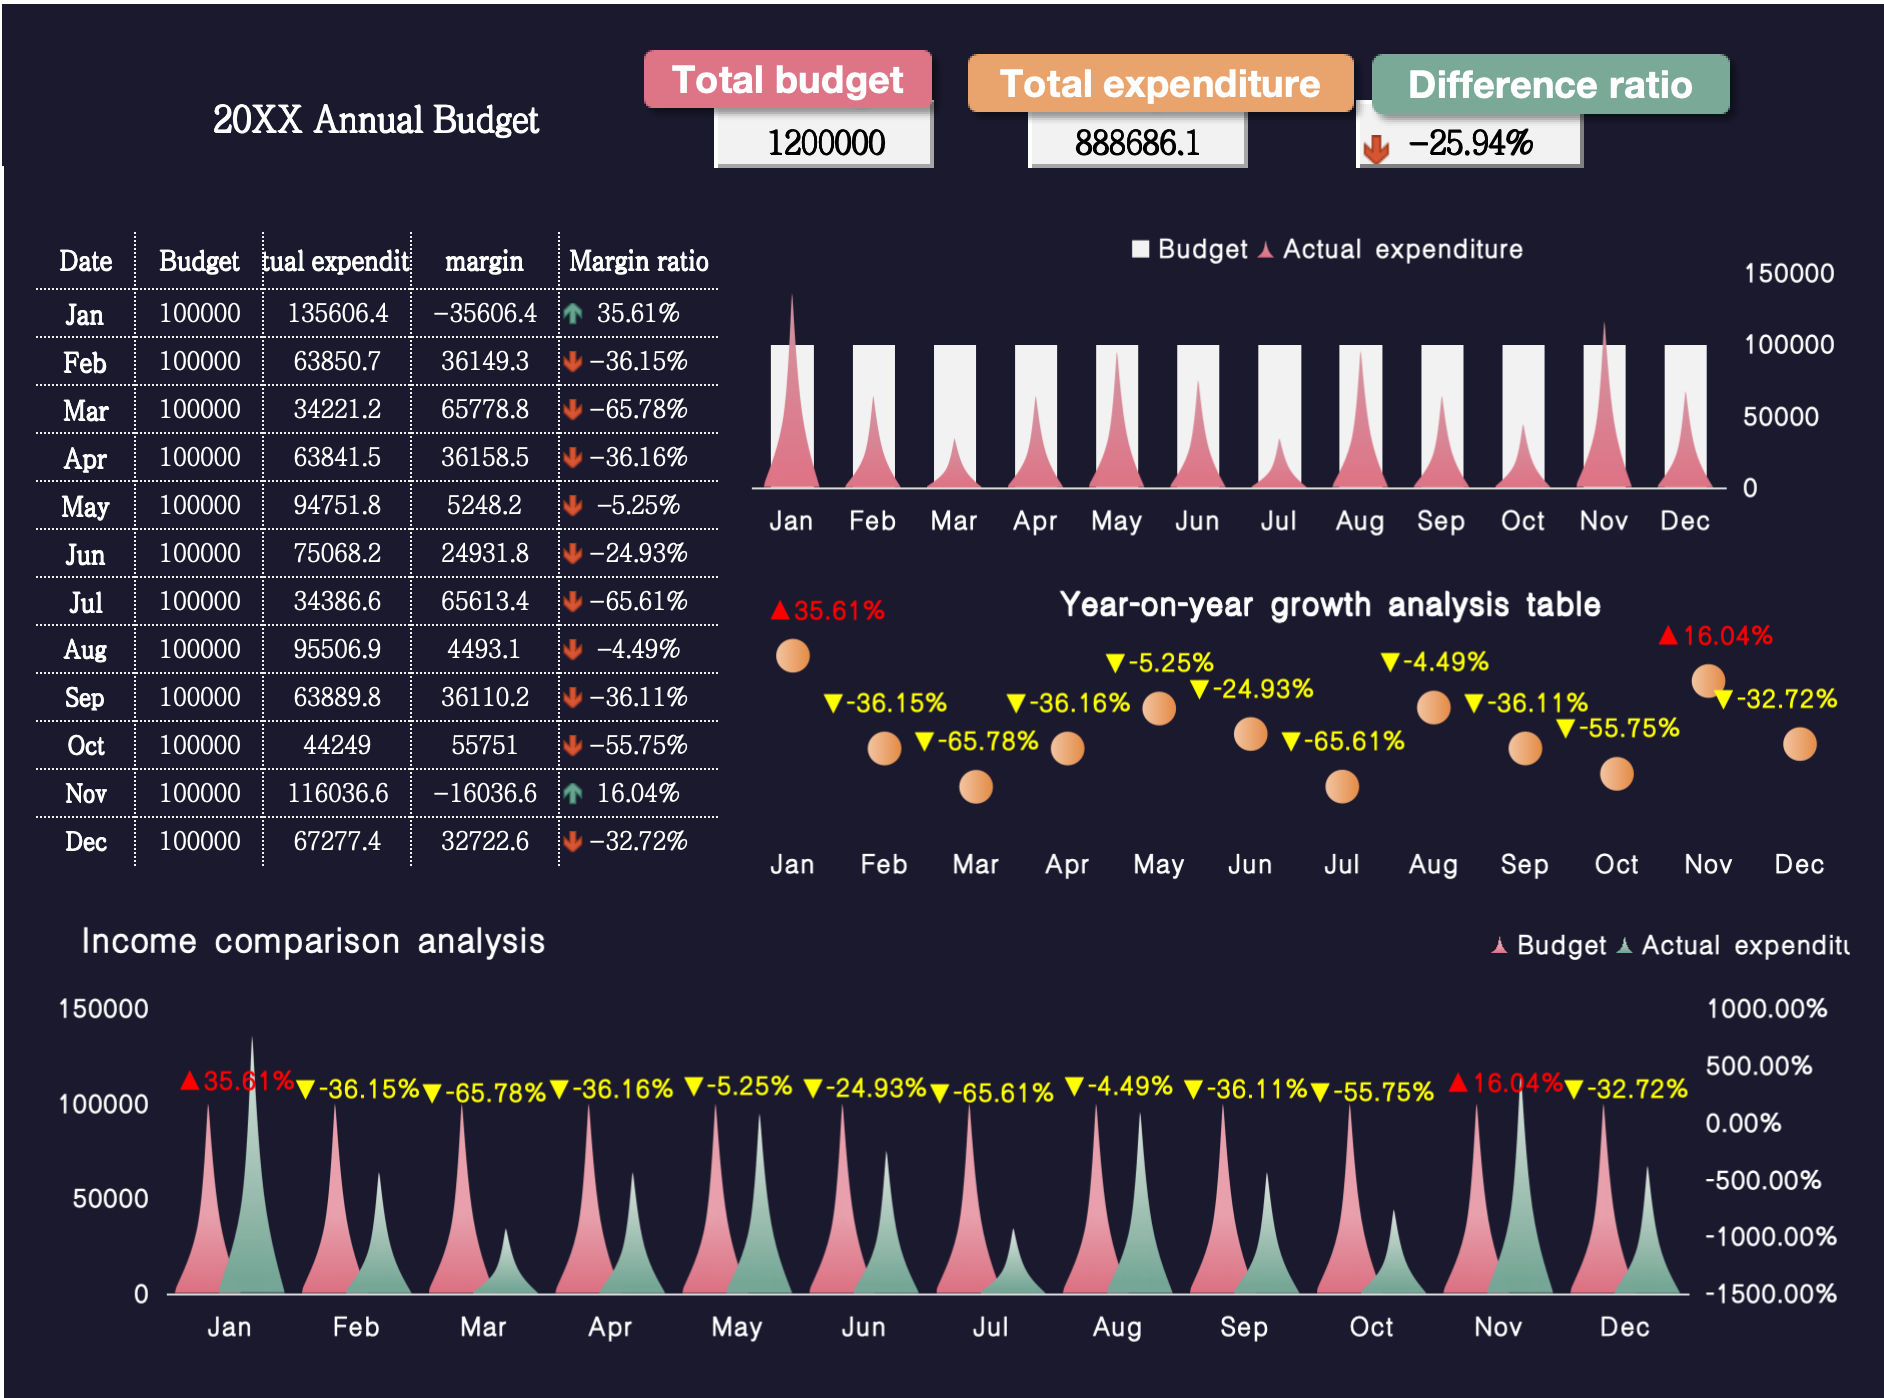Screen dimensions: 1884x1398
Task: Click the Income comparison analysis chart title
Action: coord(313,941)
